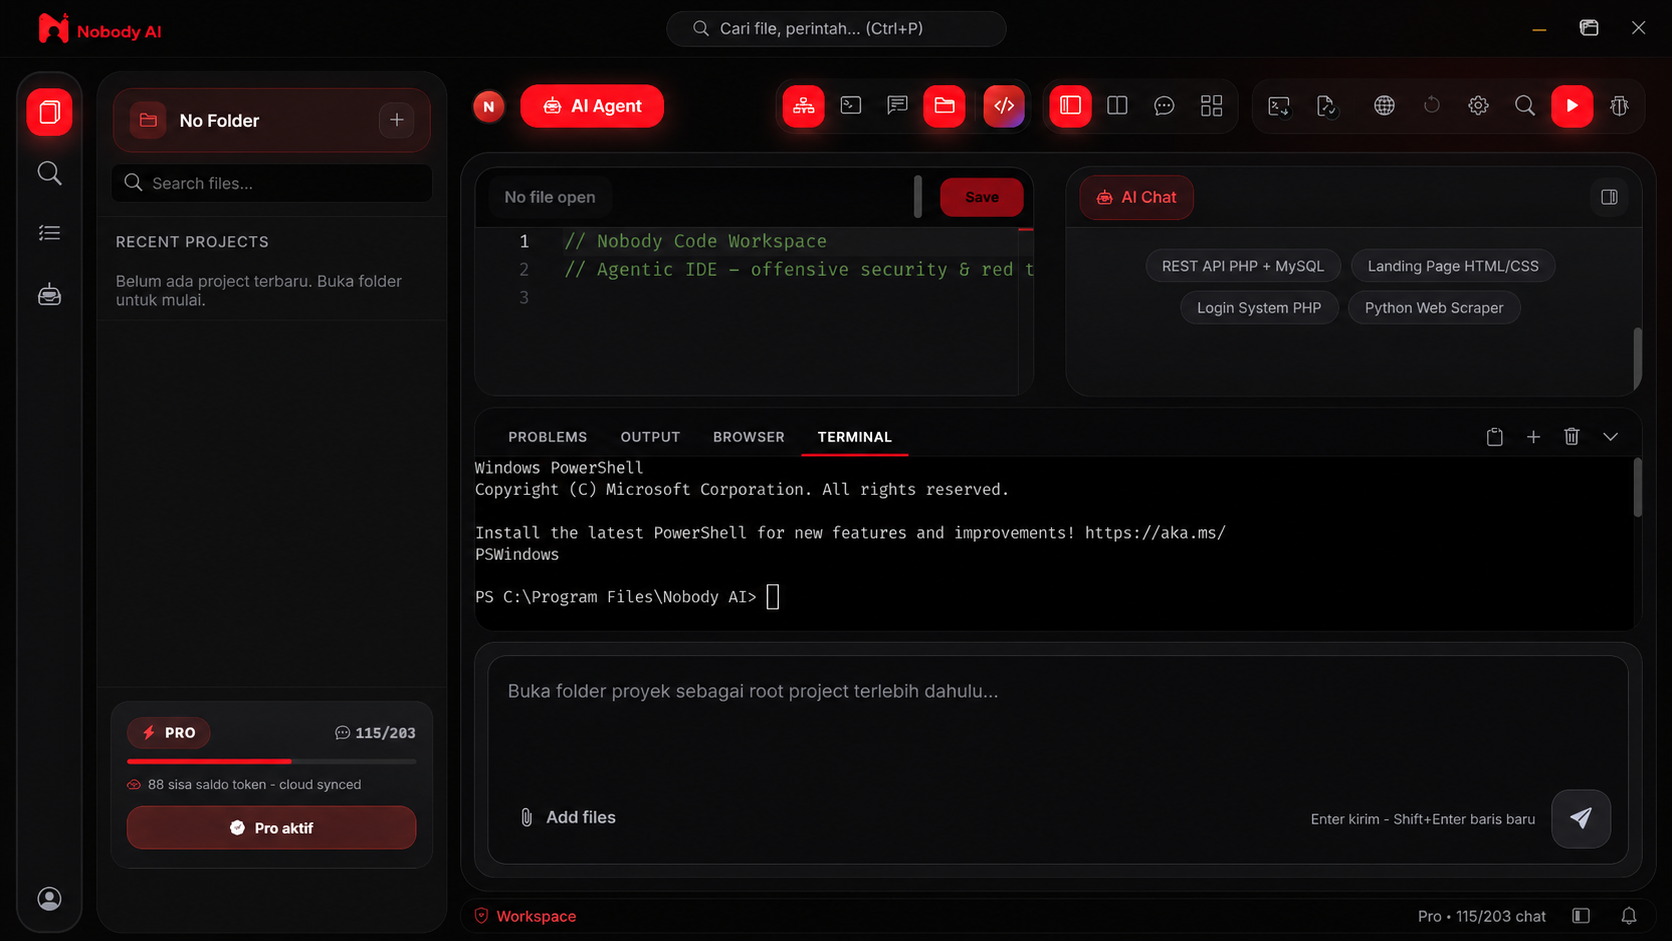This screenshot has width=1672, height=941.
Task: Click the terminal download icon in toolbar
Action: pos(1278,106)
